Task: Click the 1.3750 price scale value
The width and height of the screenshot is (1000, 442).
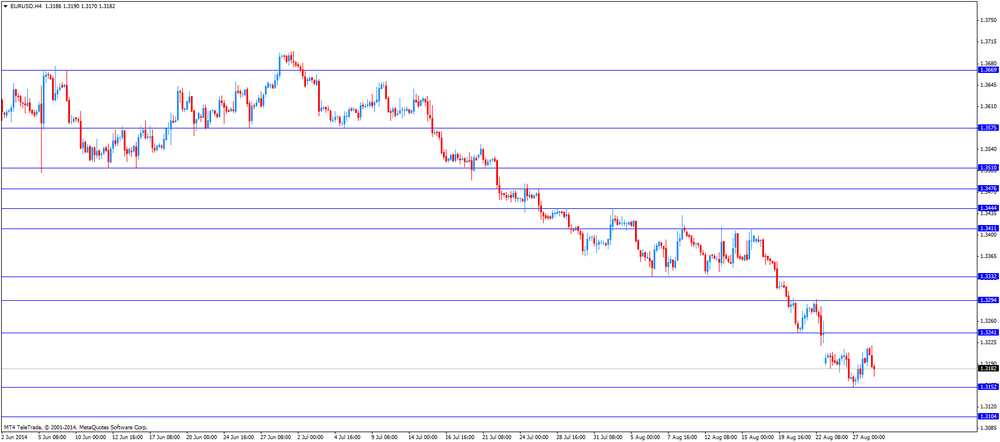Action: (x=989, y=20)
